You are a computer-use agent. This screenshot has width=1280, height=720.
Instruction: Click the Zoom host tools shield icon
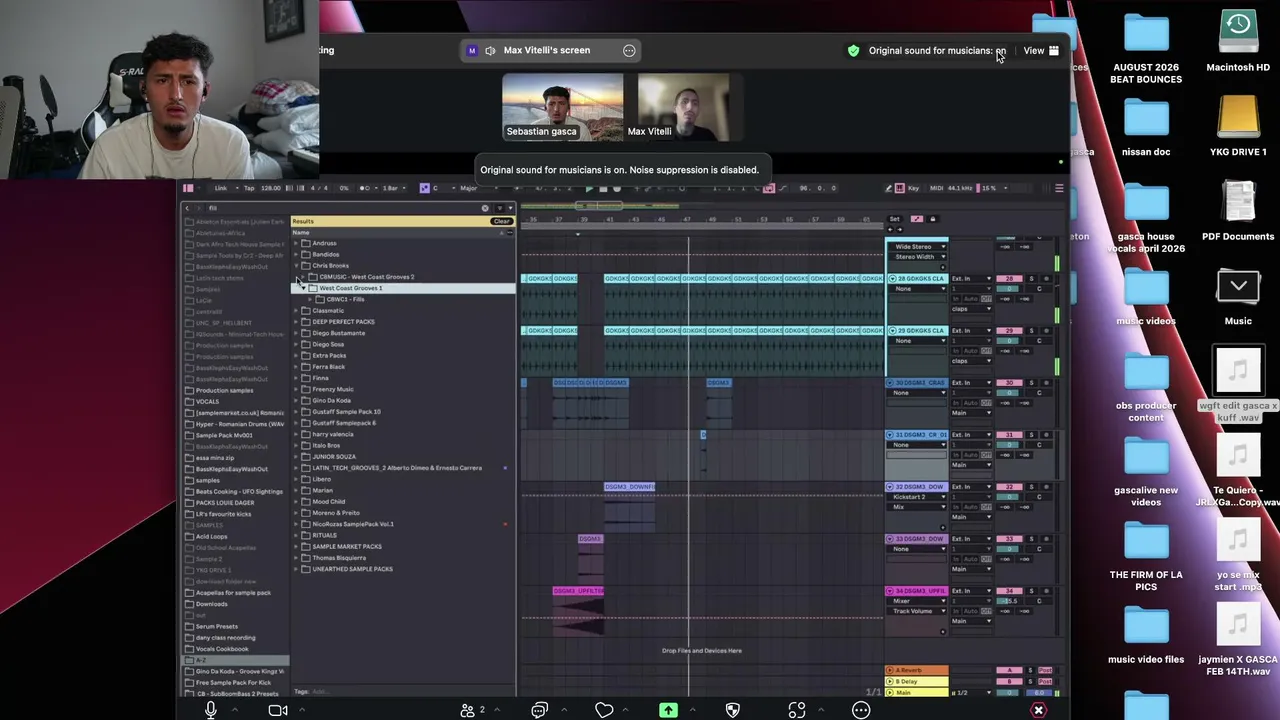coord(733,710)
